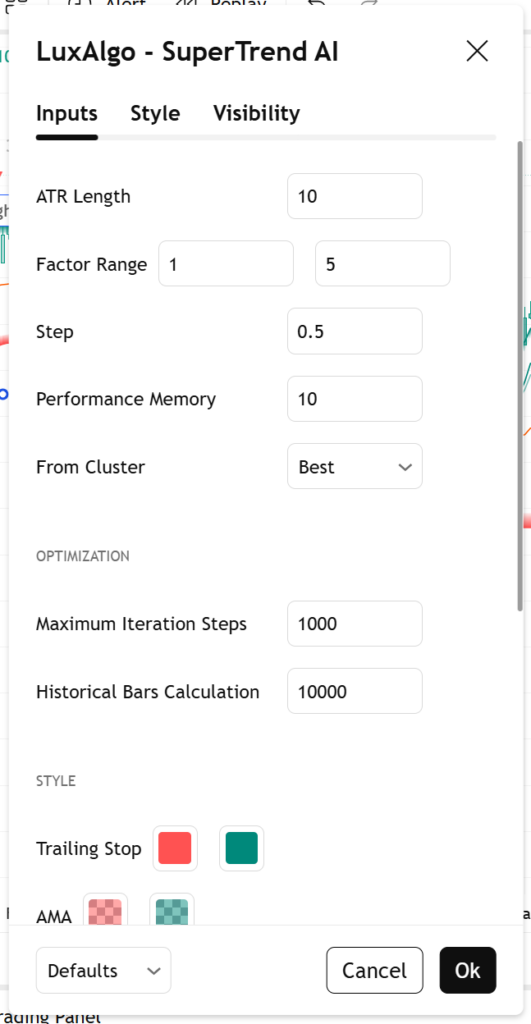Image resolution: width=531 pixels, height=1024 pixels.
Task: Click the Factor Range minimum field
Action: tap(226, 263)
